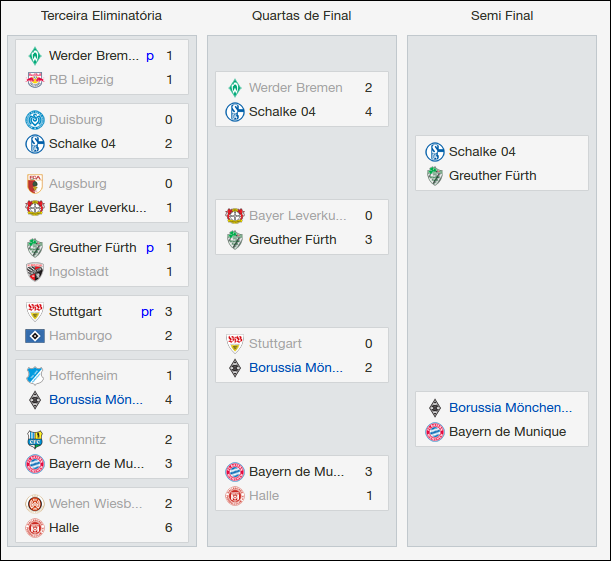The height and width of the screenshot is (561, 611).
Task: Click the Stuttgart 'pr' extra-time indicator
Action: pos(147,312)
